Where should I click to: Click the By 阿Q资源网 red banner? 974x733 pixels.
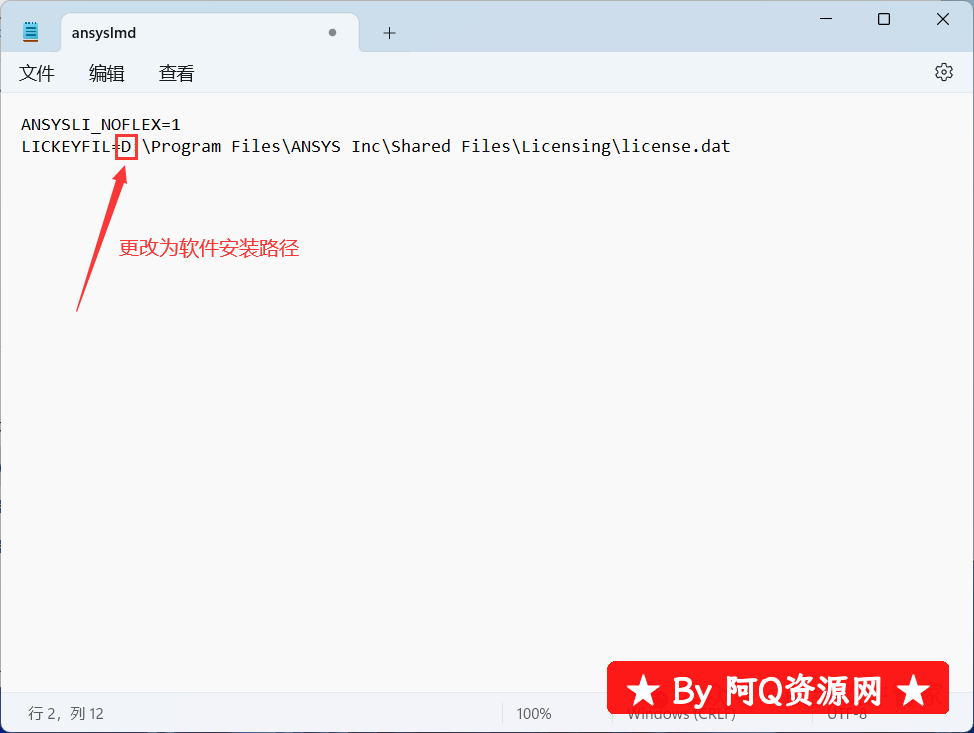click(778, 688)
